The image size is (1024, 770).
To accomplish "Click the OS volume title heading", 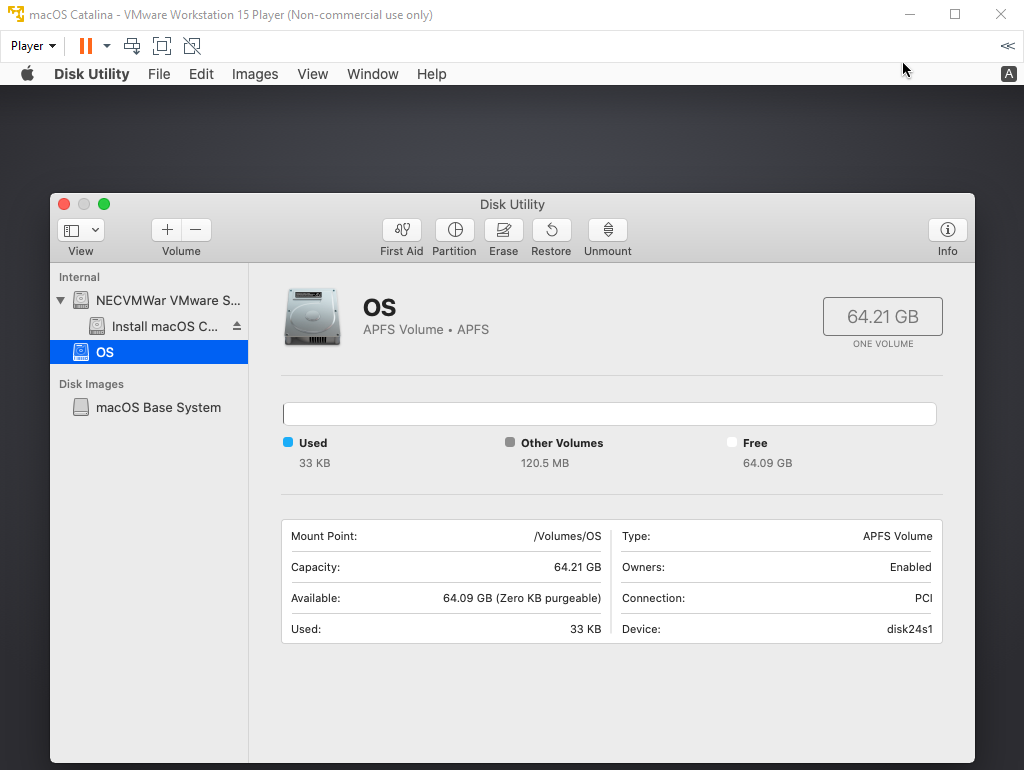I will coord(379,308).
